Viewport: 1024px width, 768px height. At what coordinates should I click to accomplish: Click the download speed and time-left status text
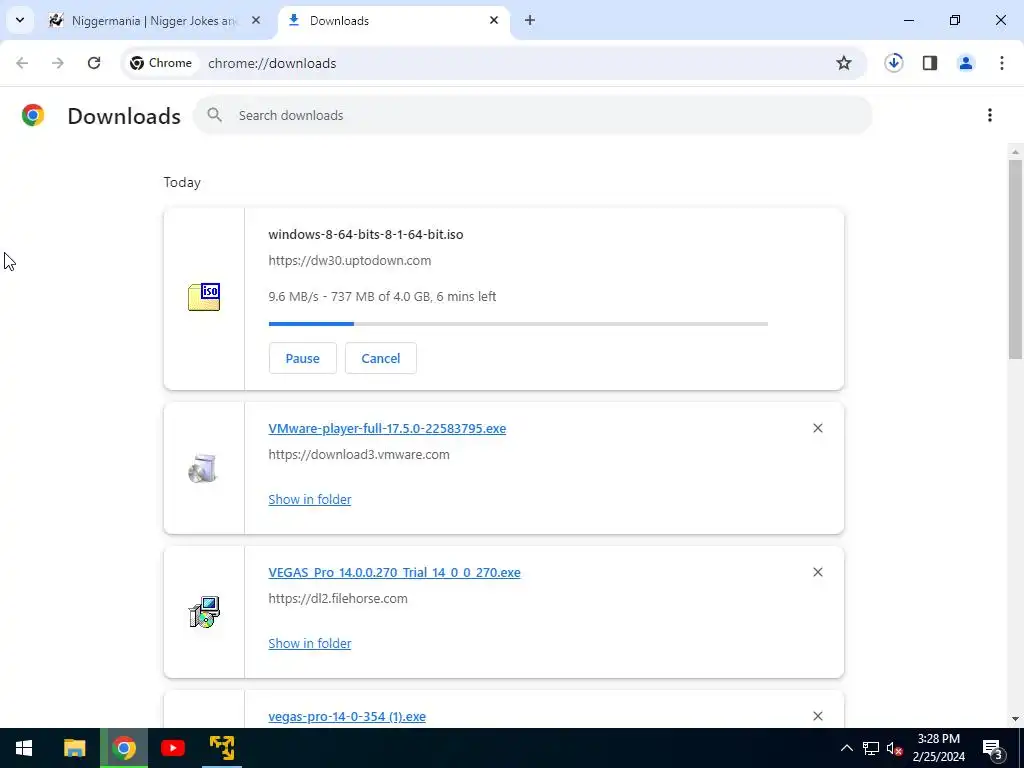382,296
